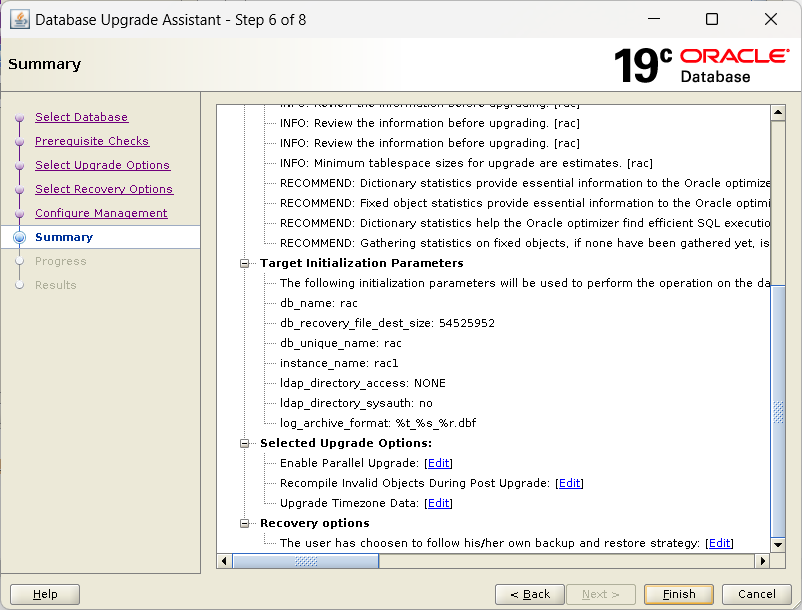Screen dimensions: 802x610
Task: Minimize the Database Upgrade Assistant window
Action: 654,19
